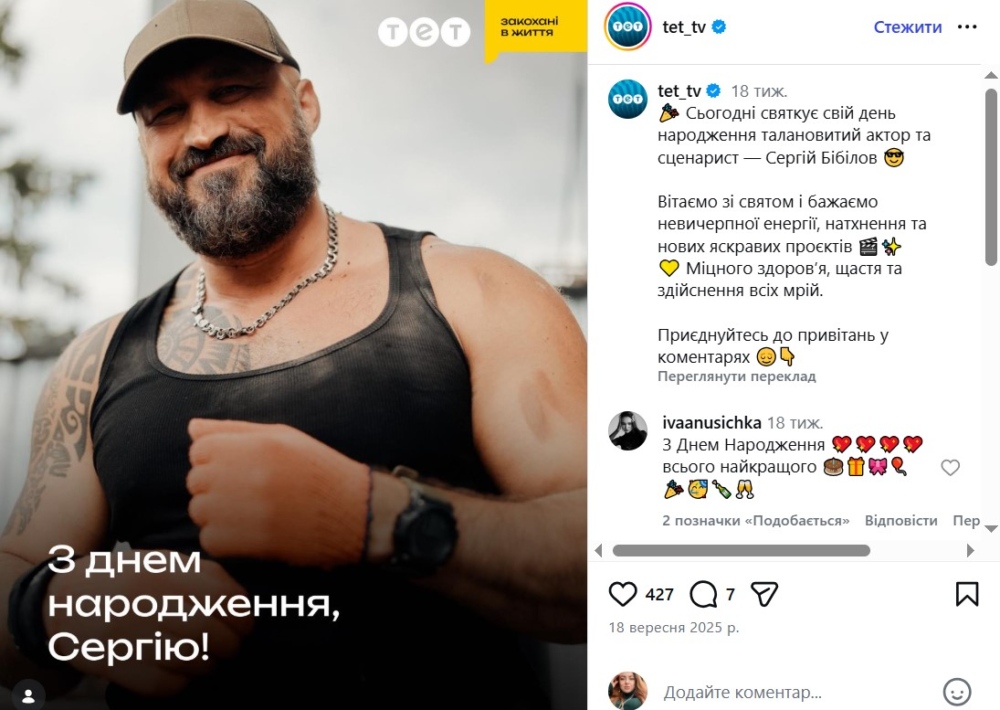
Task: Reply to the comment via Відповісти
Action: 901,521
